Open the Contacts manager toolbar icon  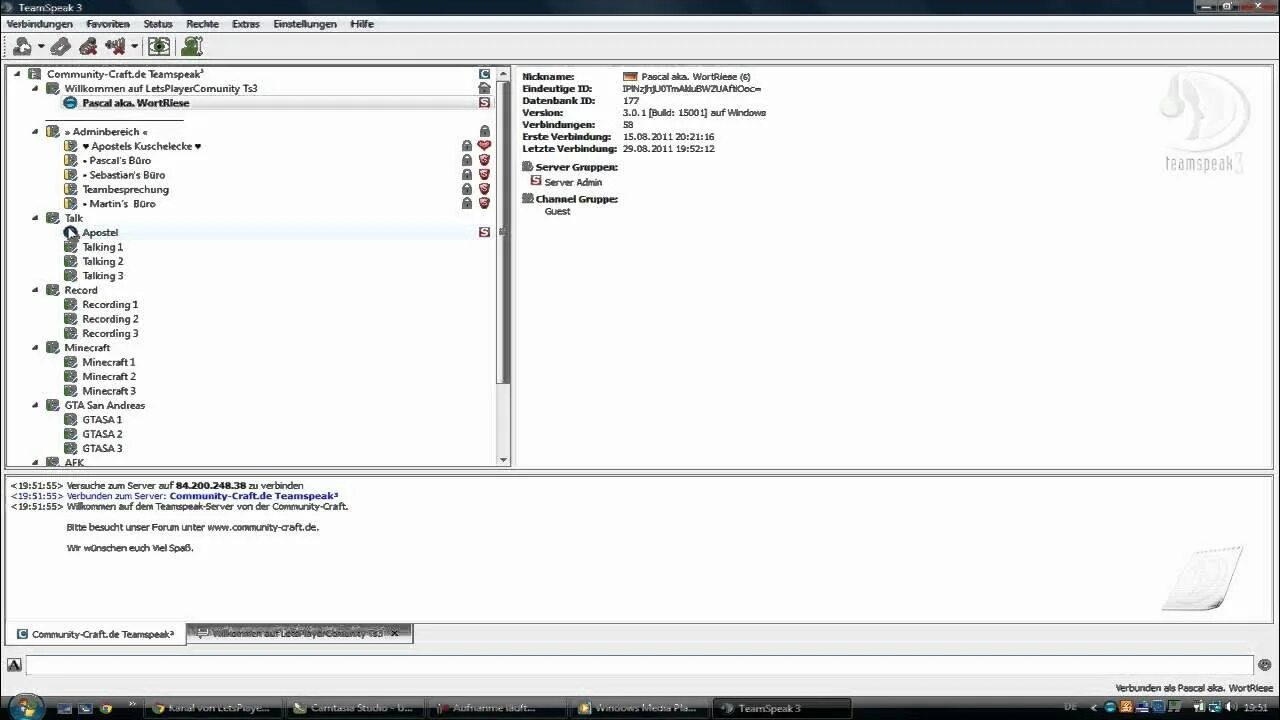pyautogui.click(x=192, y=46)
